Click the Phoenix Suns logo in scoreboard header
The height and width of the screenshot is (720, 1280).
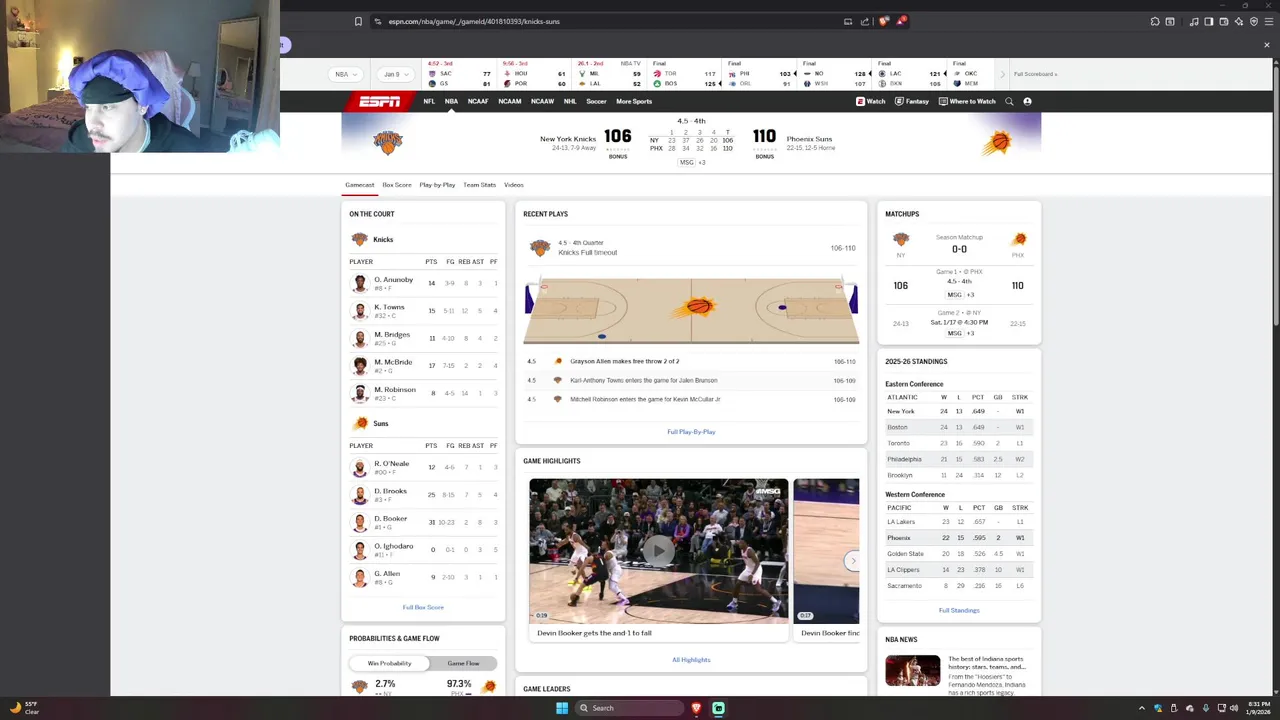[996, 143]
